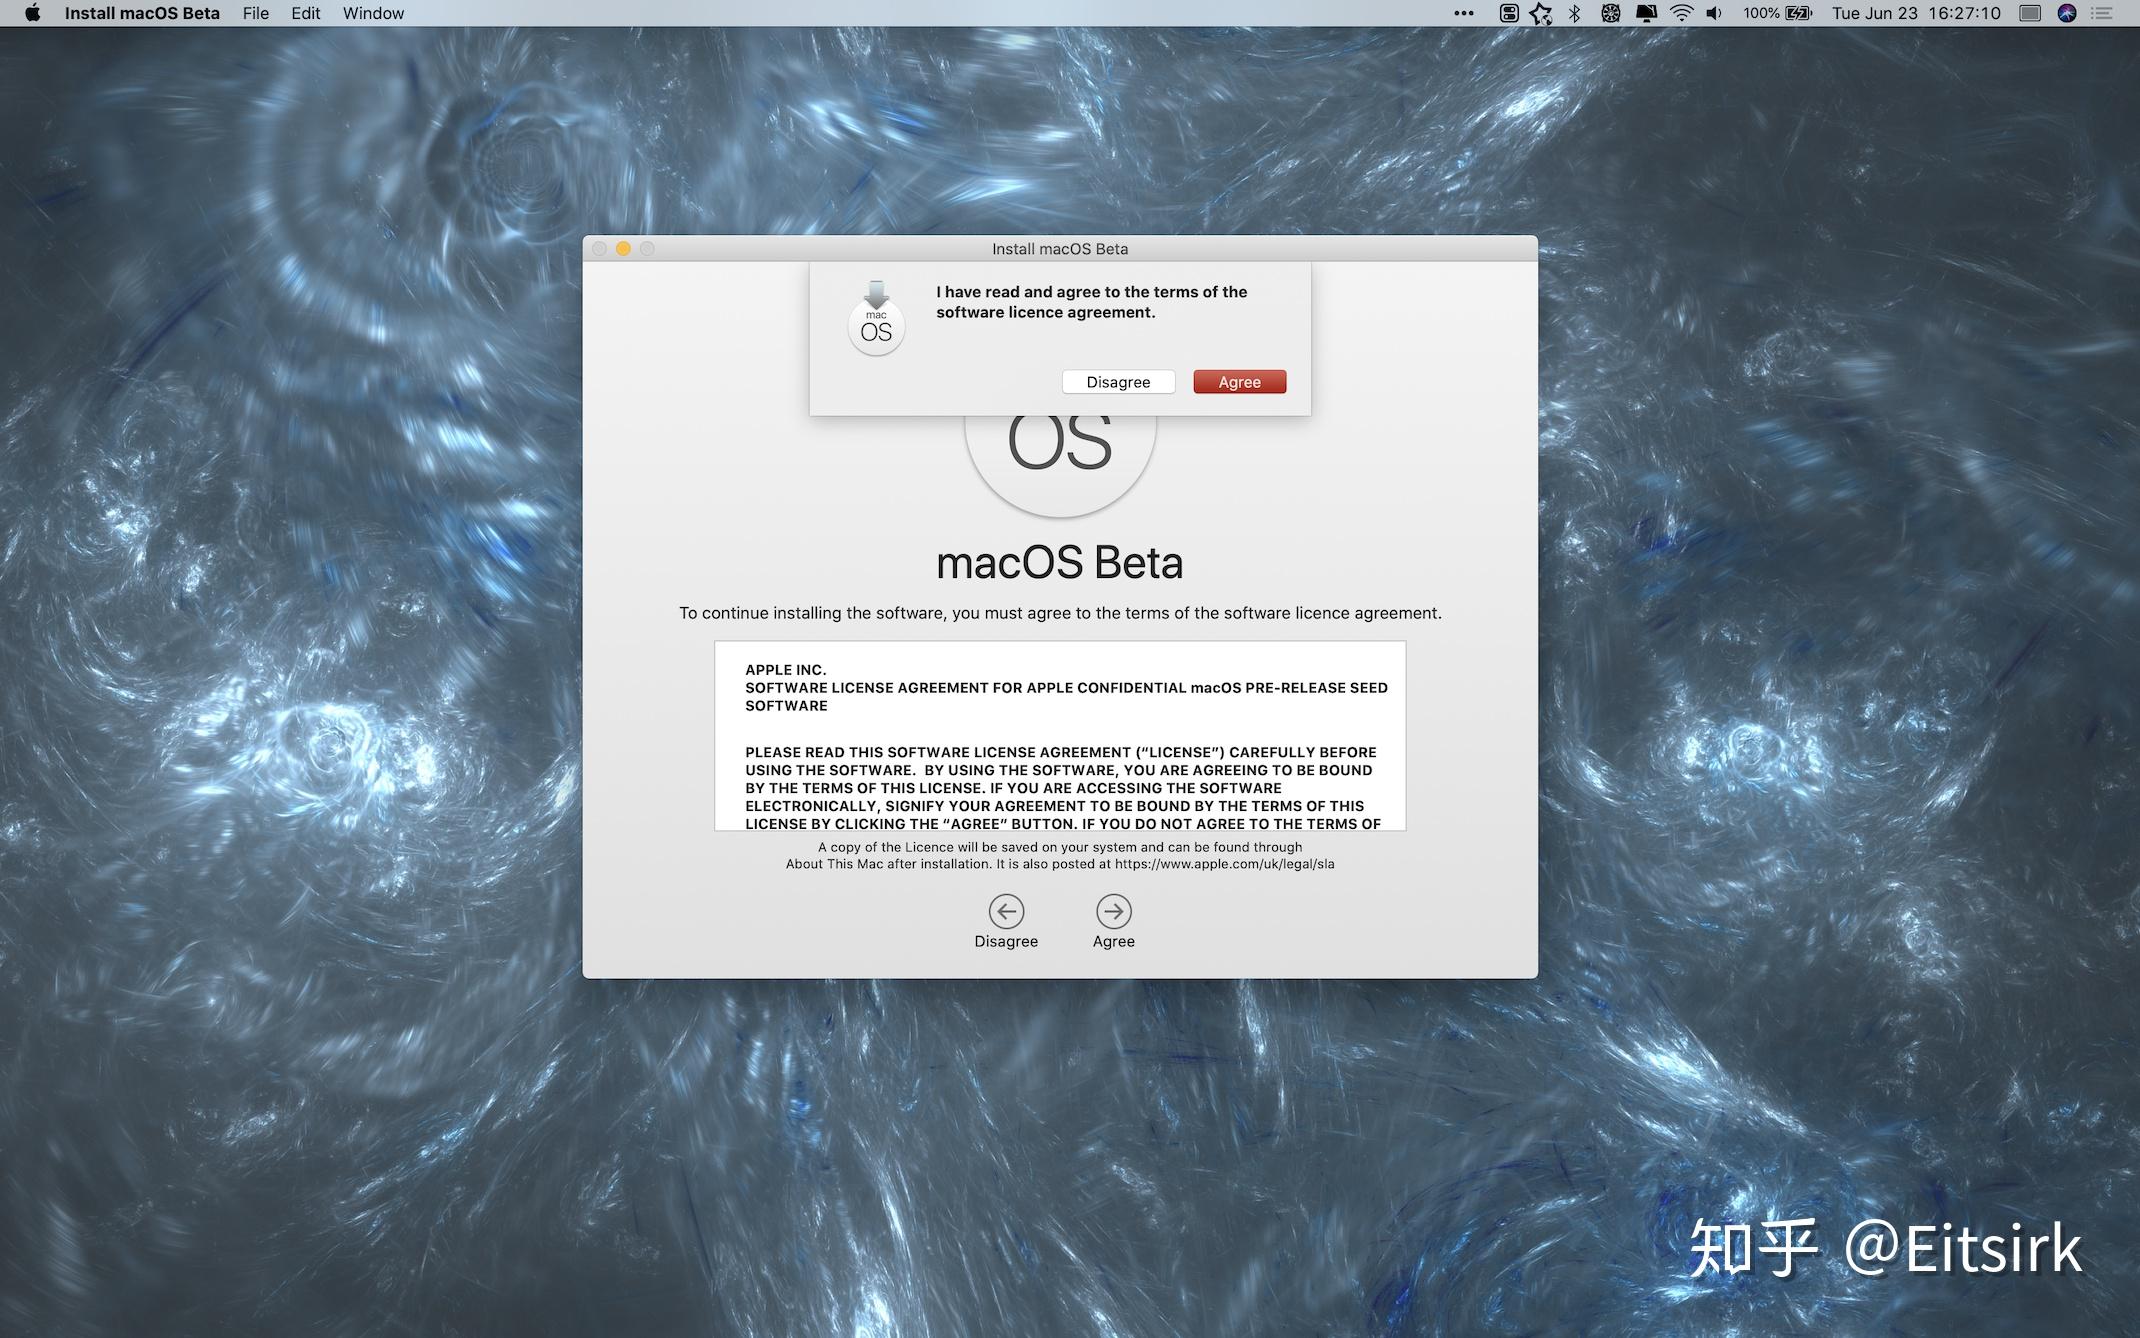Click the 100% battery status indicator
2140x1338 pixels.
[x=1777, y=13]
